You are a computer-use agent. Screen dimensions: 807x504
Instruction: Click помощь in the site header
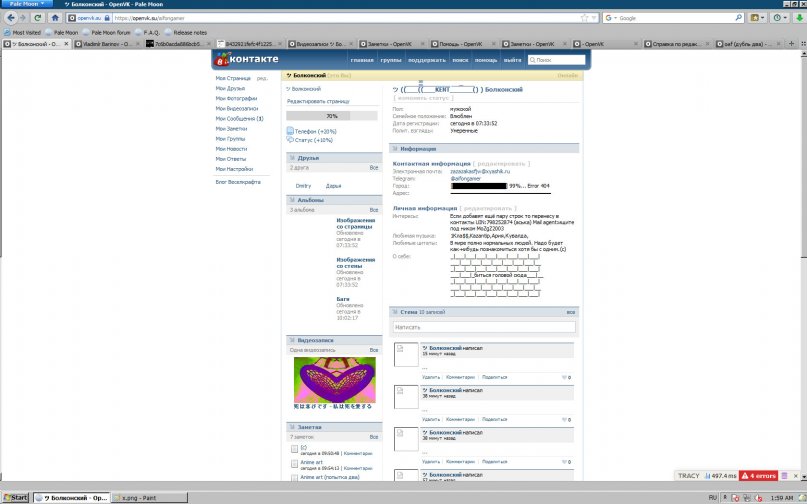485,60
